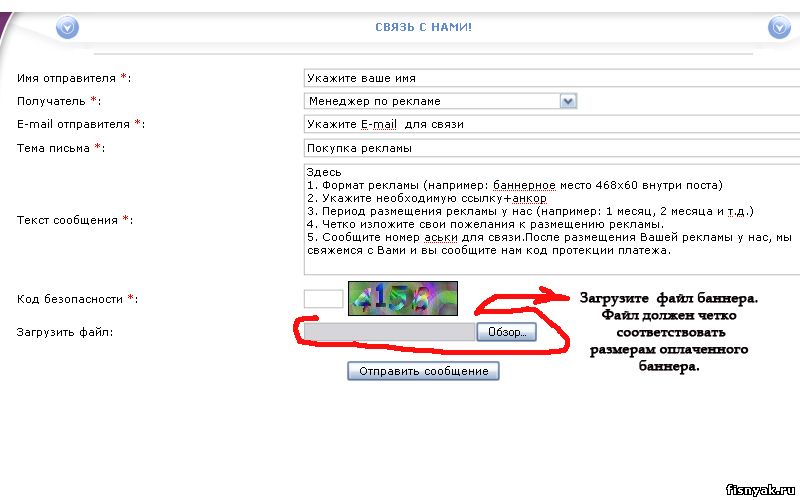Focus the sender E-mail input field
The image size is (800, 500).
(552, 124)
